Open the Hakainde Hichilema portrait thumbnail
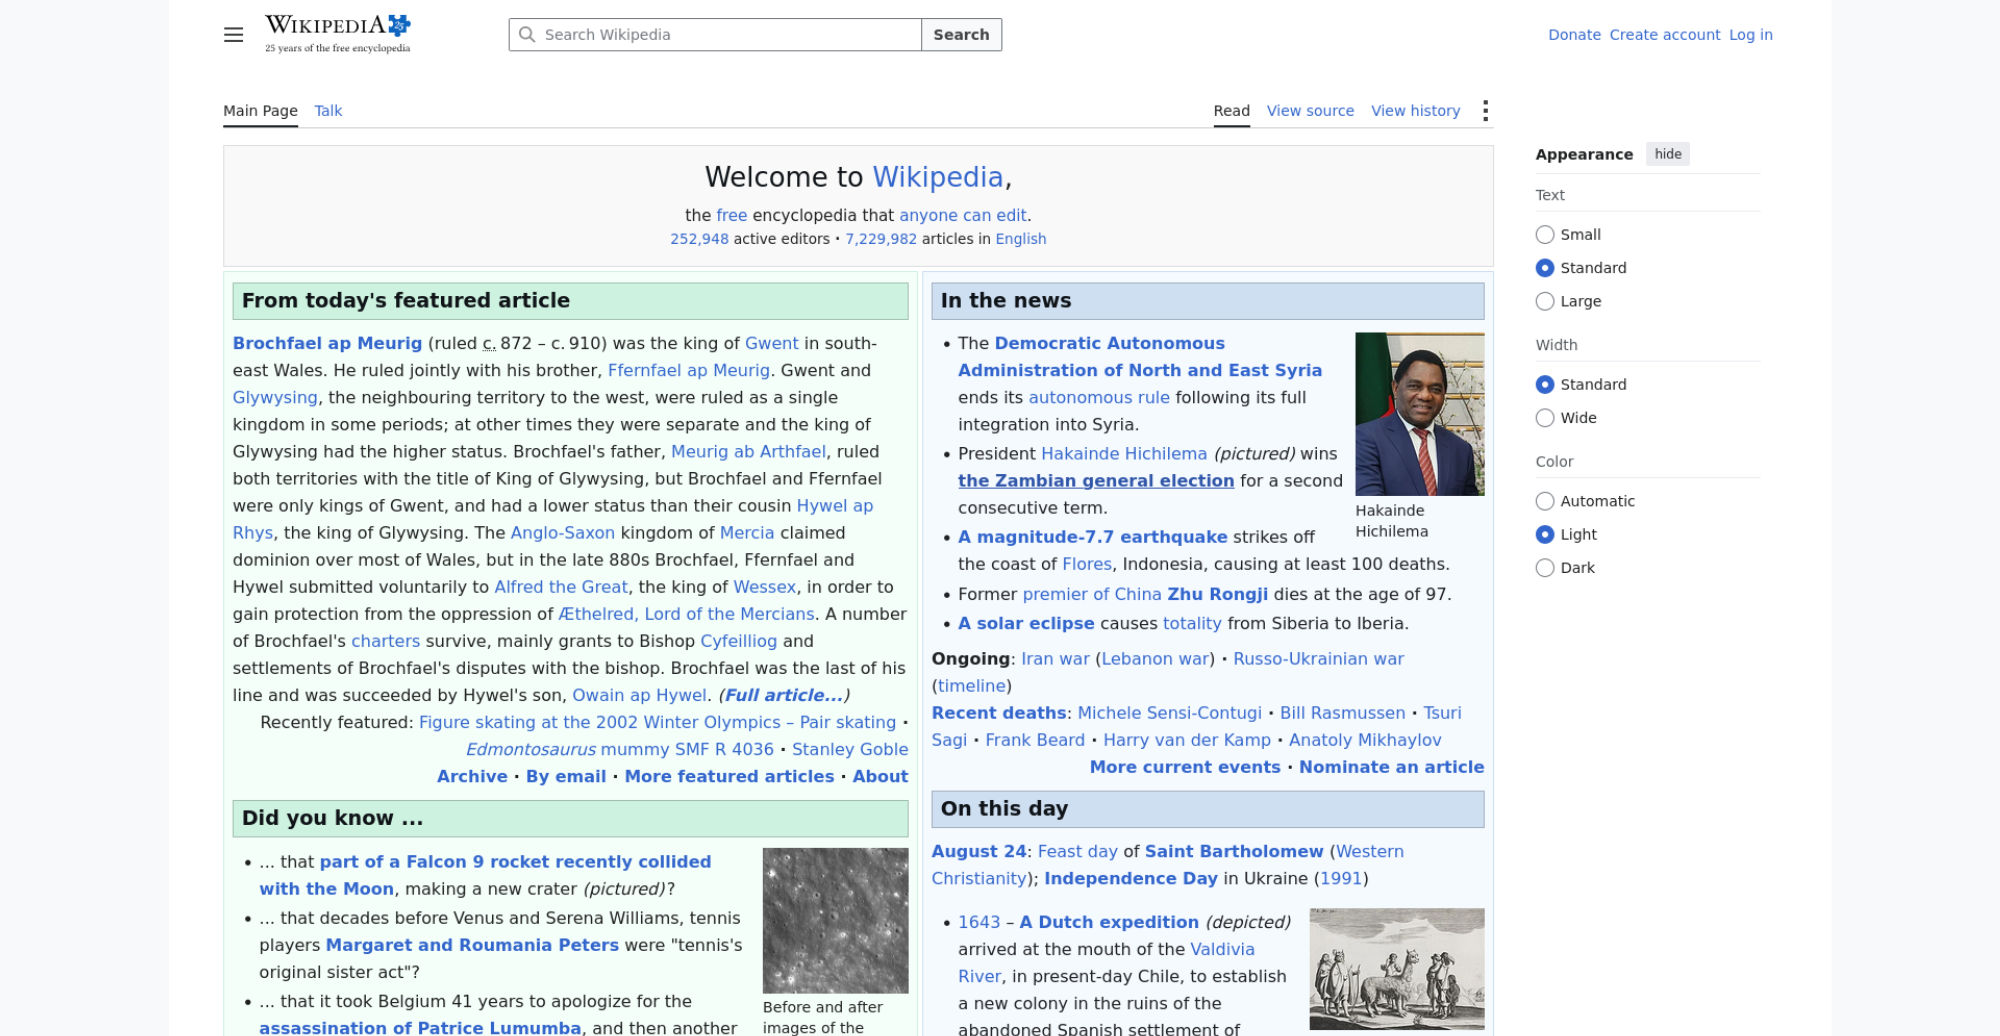This screenshot has height=1036, width=2000. [1419, 414]
